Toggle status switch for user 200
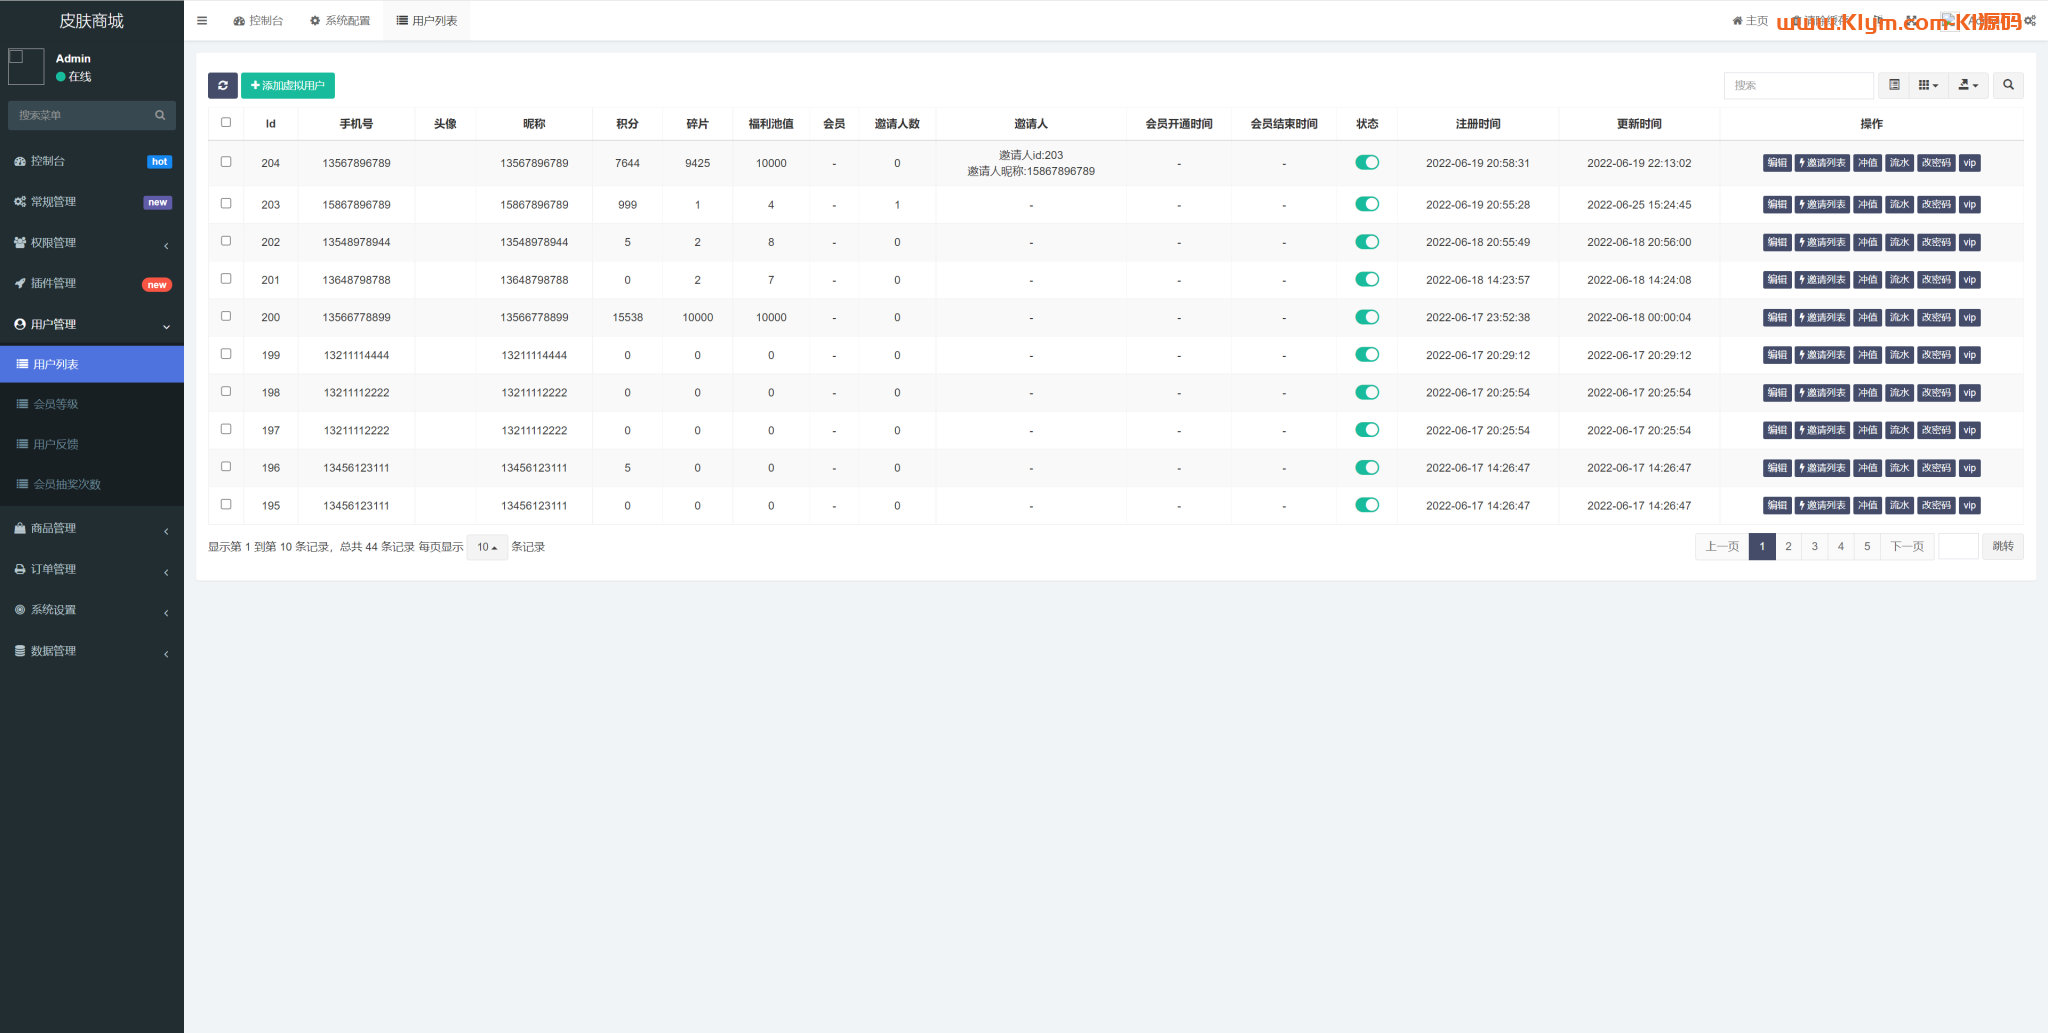Screen dimensions: 2048x1033 click(1367, 317)
